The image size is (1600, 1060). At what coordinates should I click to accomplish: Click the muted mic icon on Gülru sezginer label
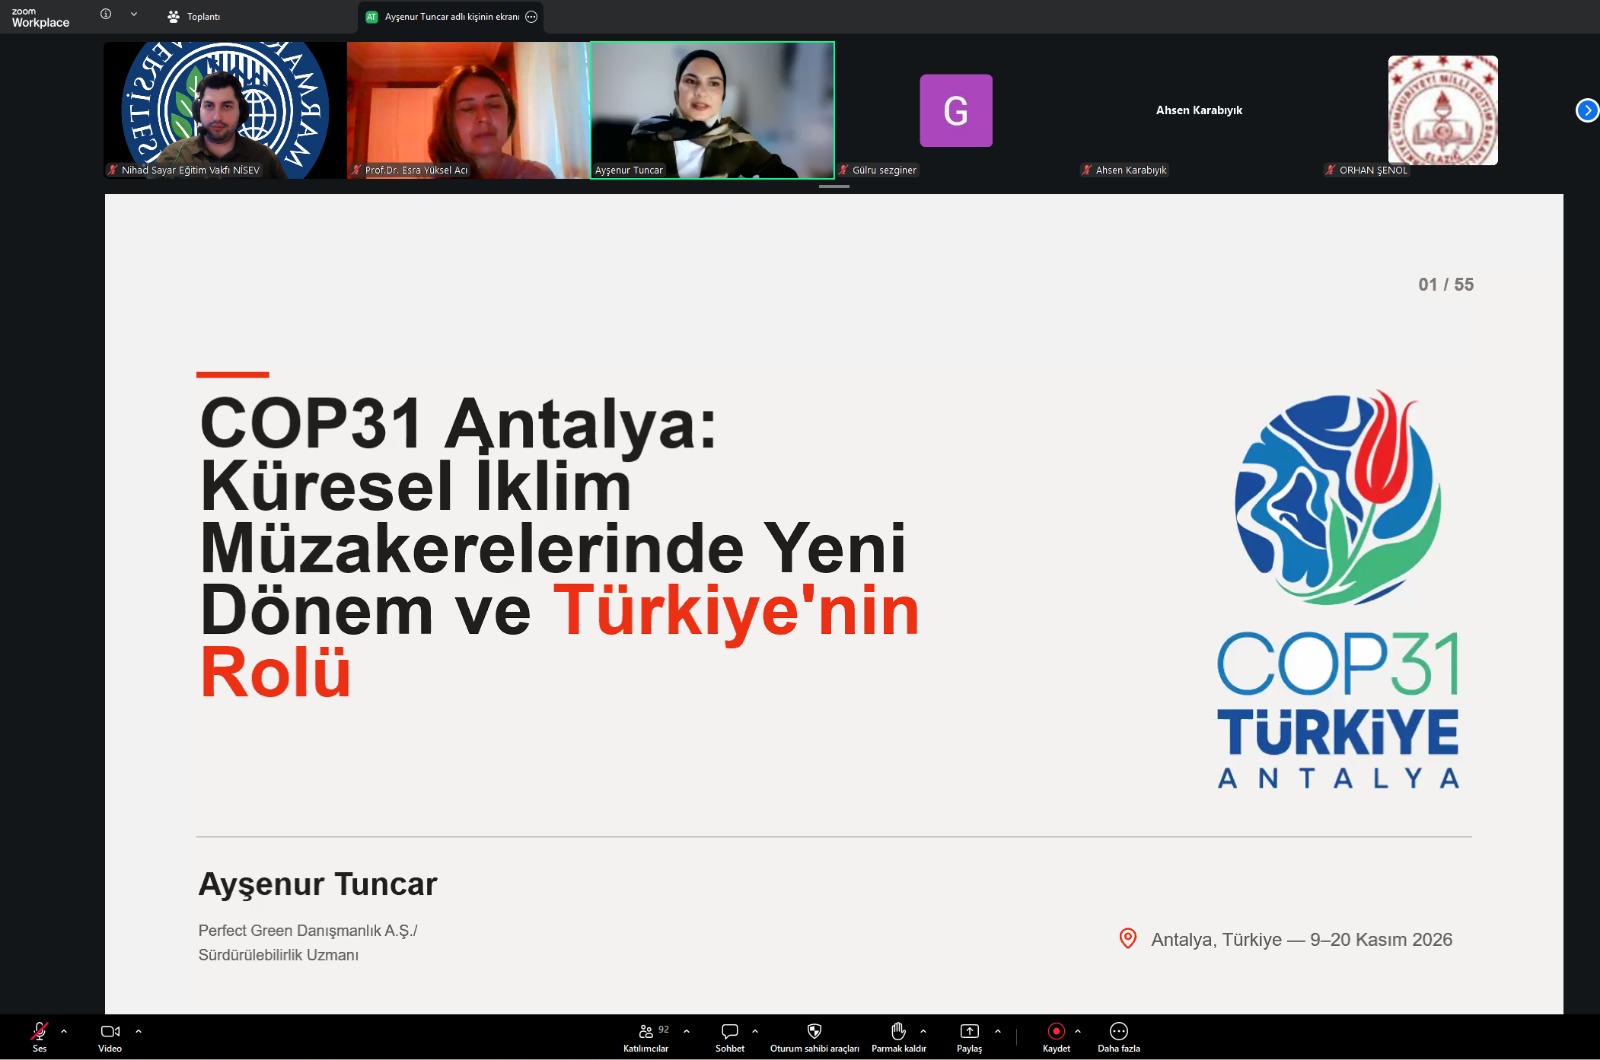844,170
